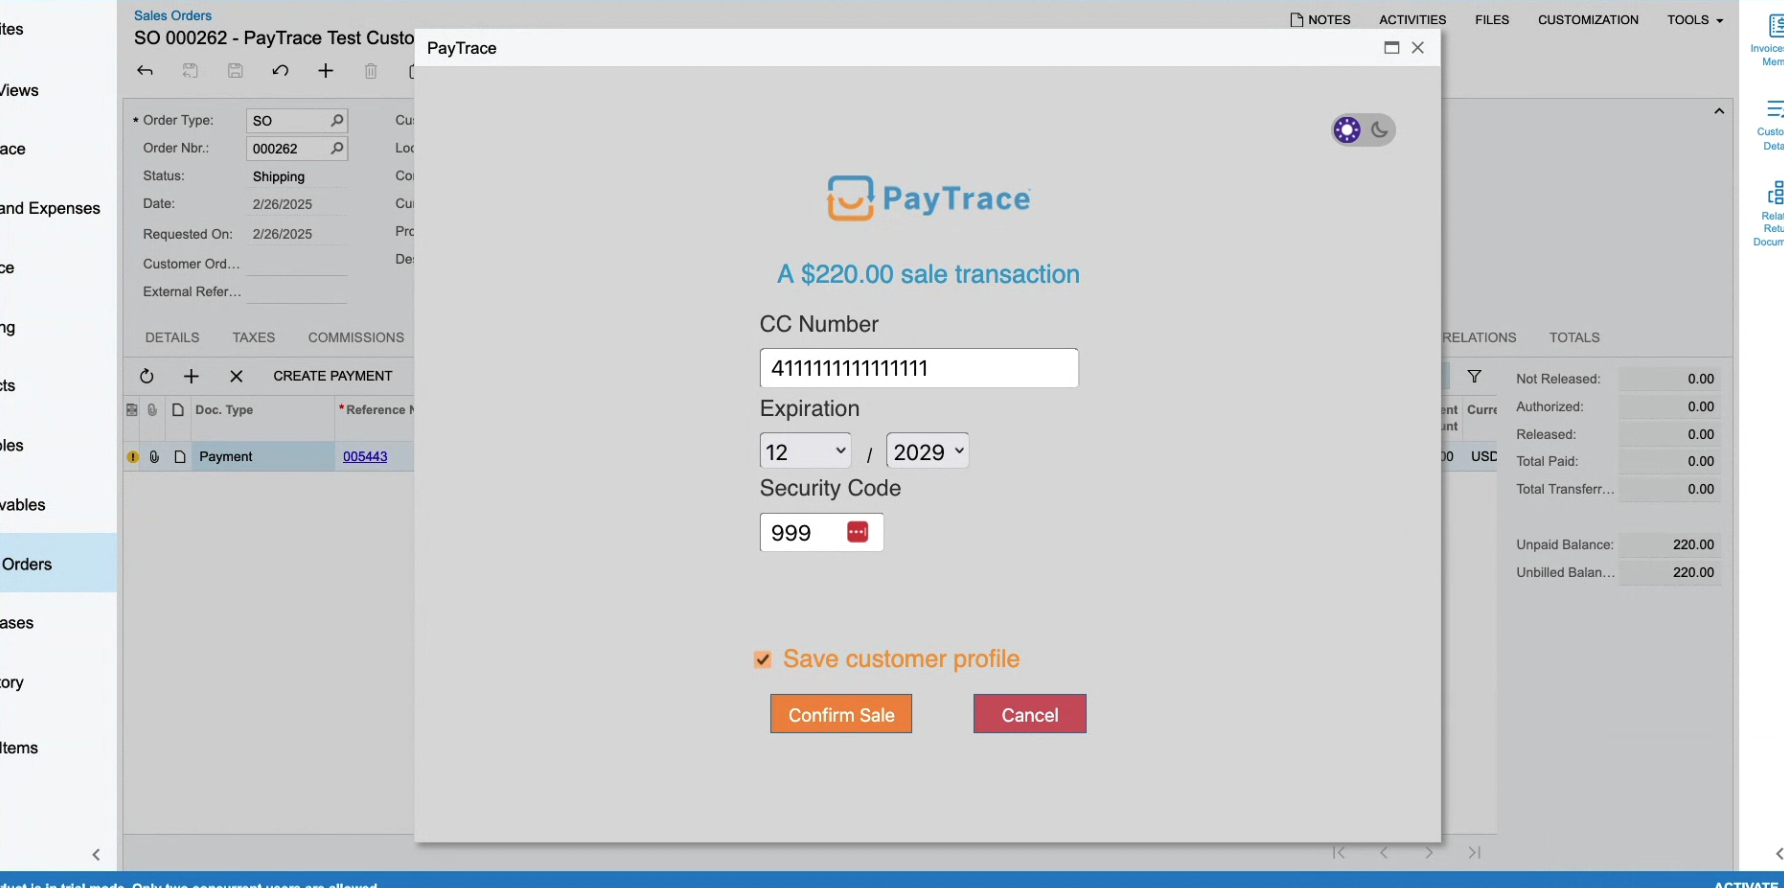Click the Status value Shipping
Viewport: 1784px width, 888px height.
(x=279, y=177)
